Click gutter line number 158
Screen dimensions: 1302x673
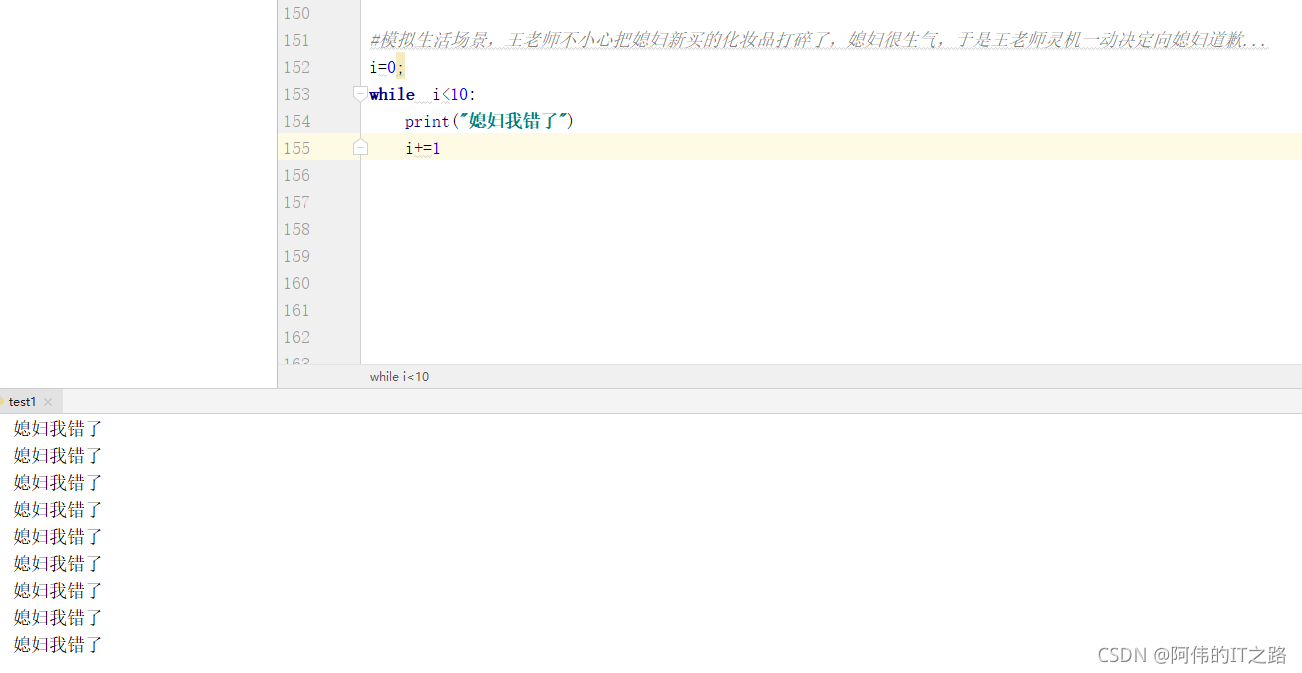pyautogui.click(x=297, y=230)
